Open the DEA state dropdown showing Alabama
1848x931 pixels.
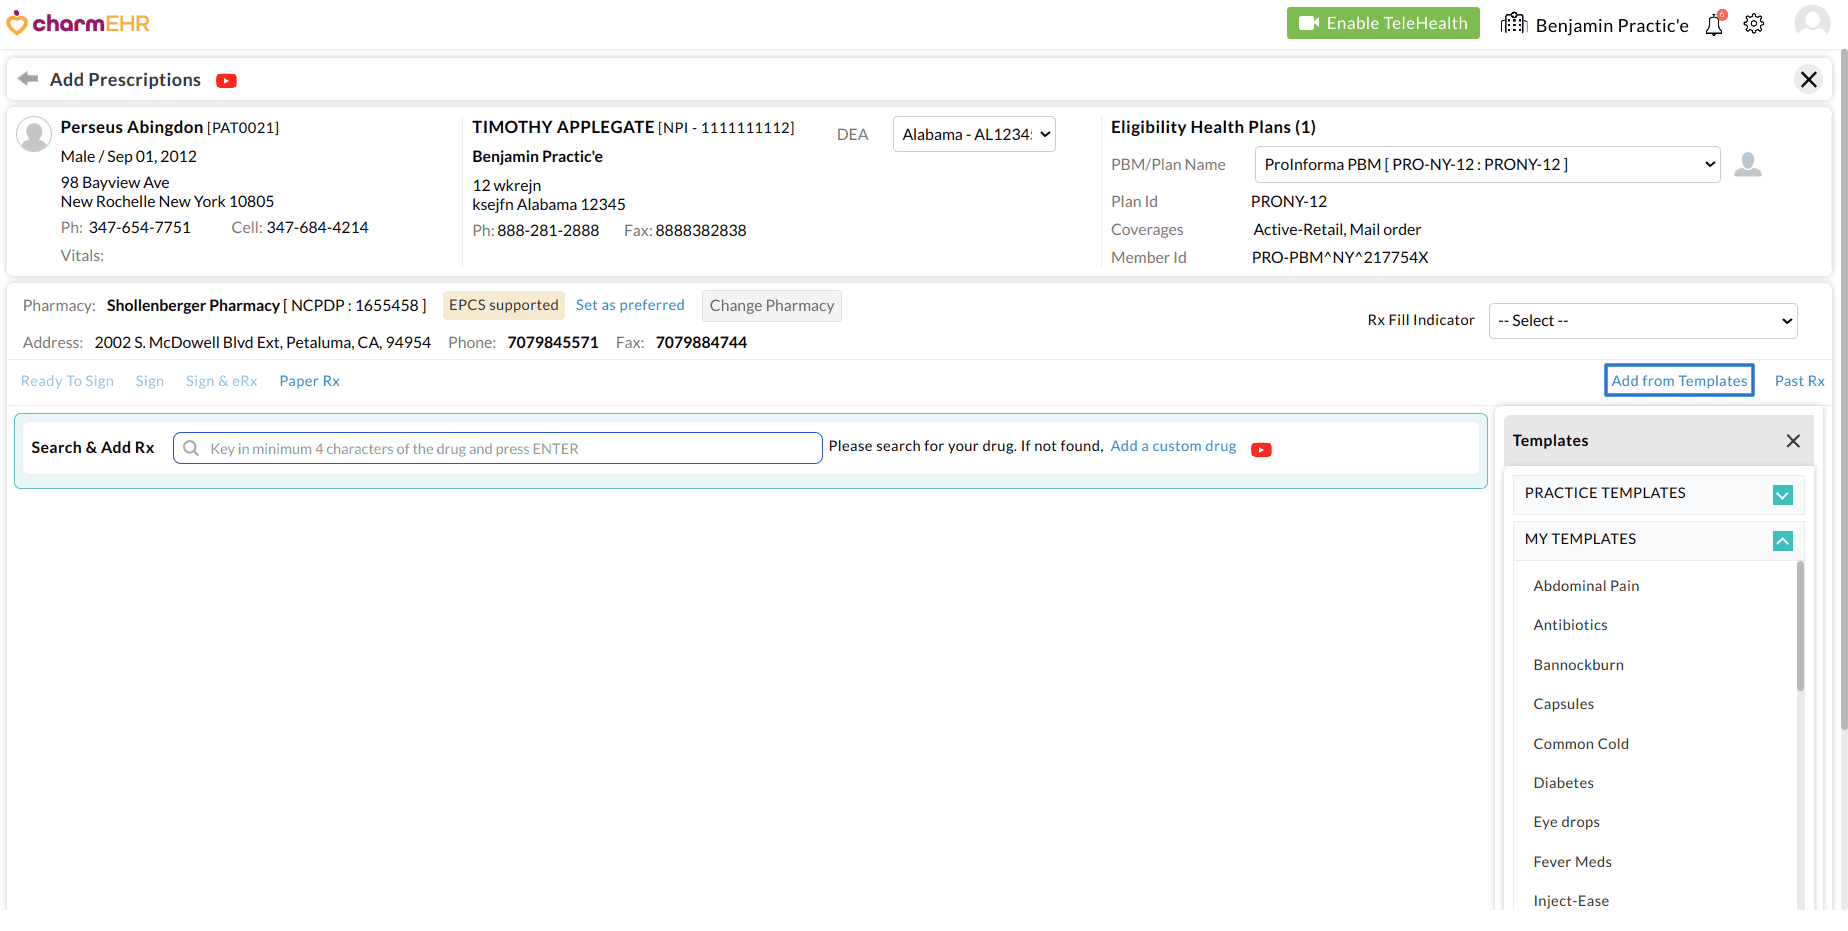point(973,133)
